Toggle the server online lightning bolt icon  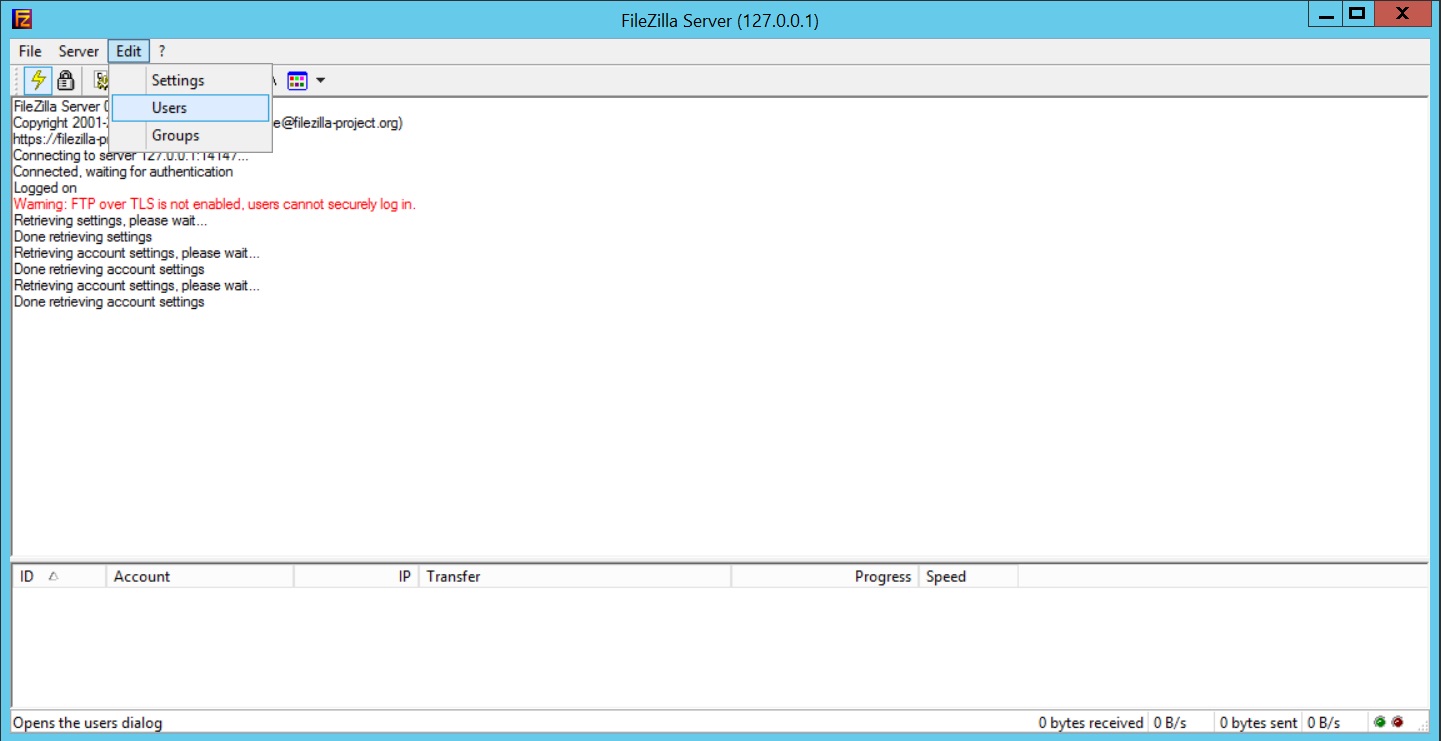(x=37, y=80)
